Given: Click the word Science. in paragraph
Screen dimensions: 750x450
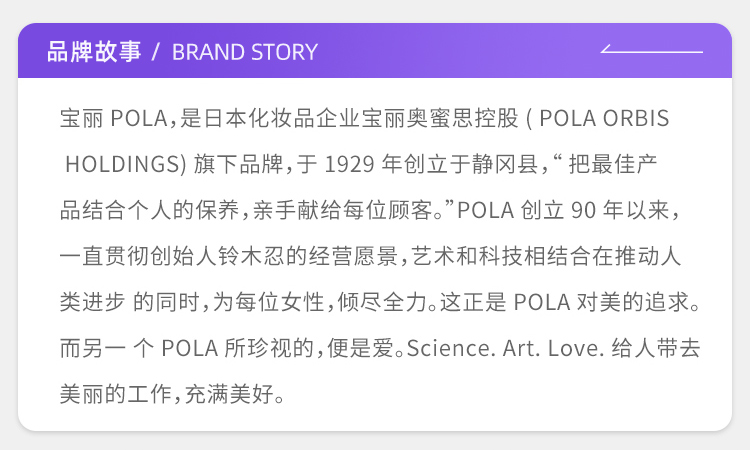Looking at the screenshot, I should tap(451, 348).
